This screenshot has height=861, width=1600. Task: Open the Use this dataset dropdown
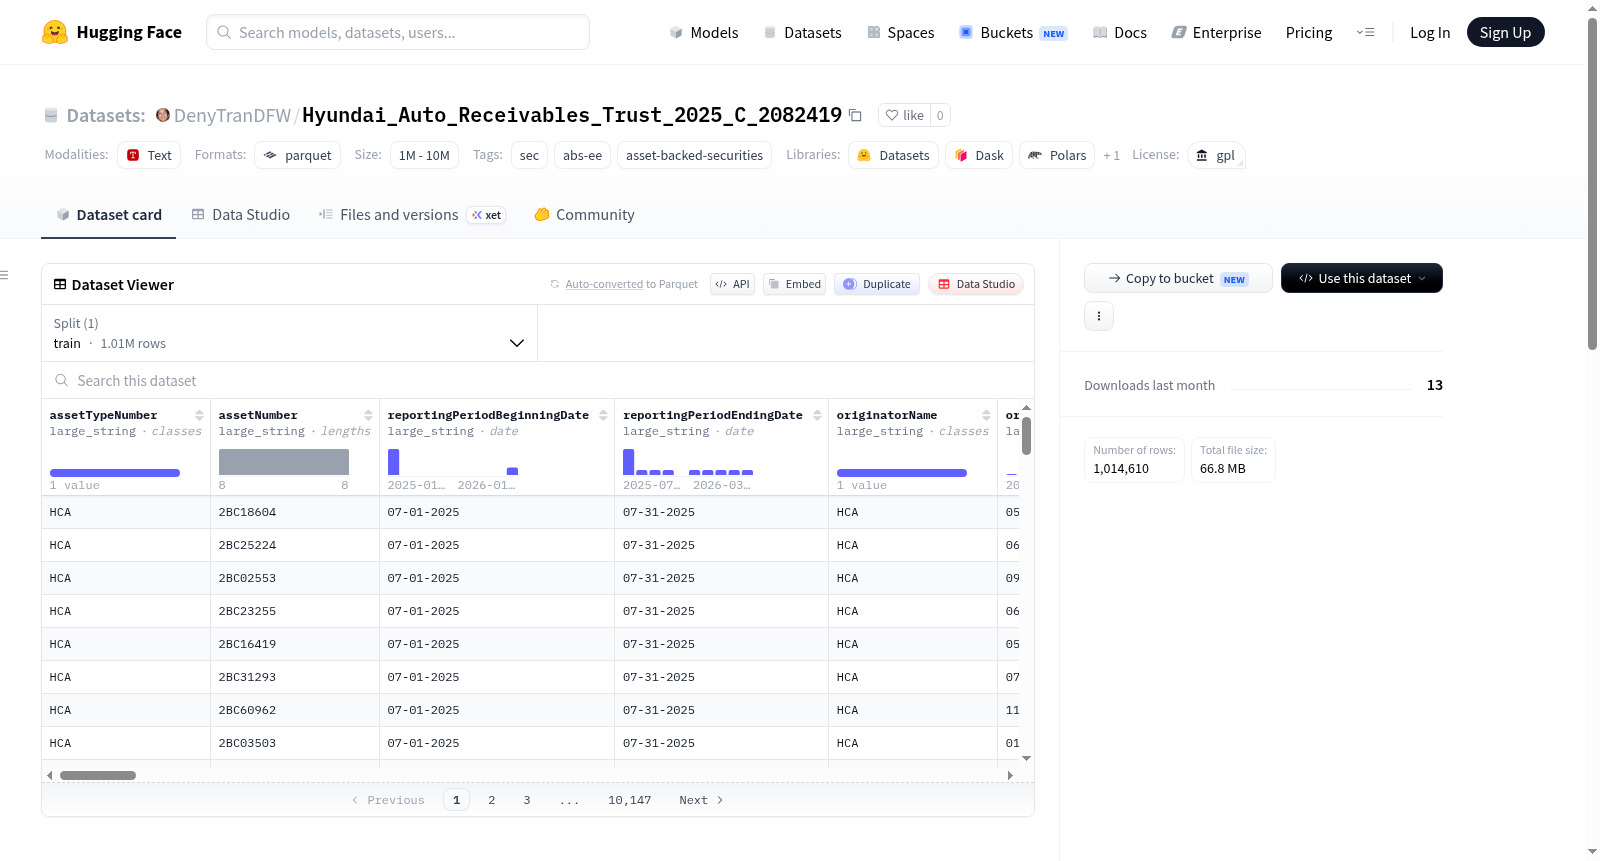pyautogui.click(x=1362, y=278)
